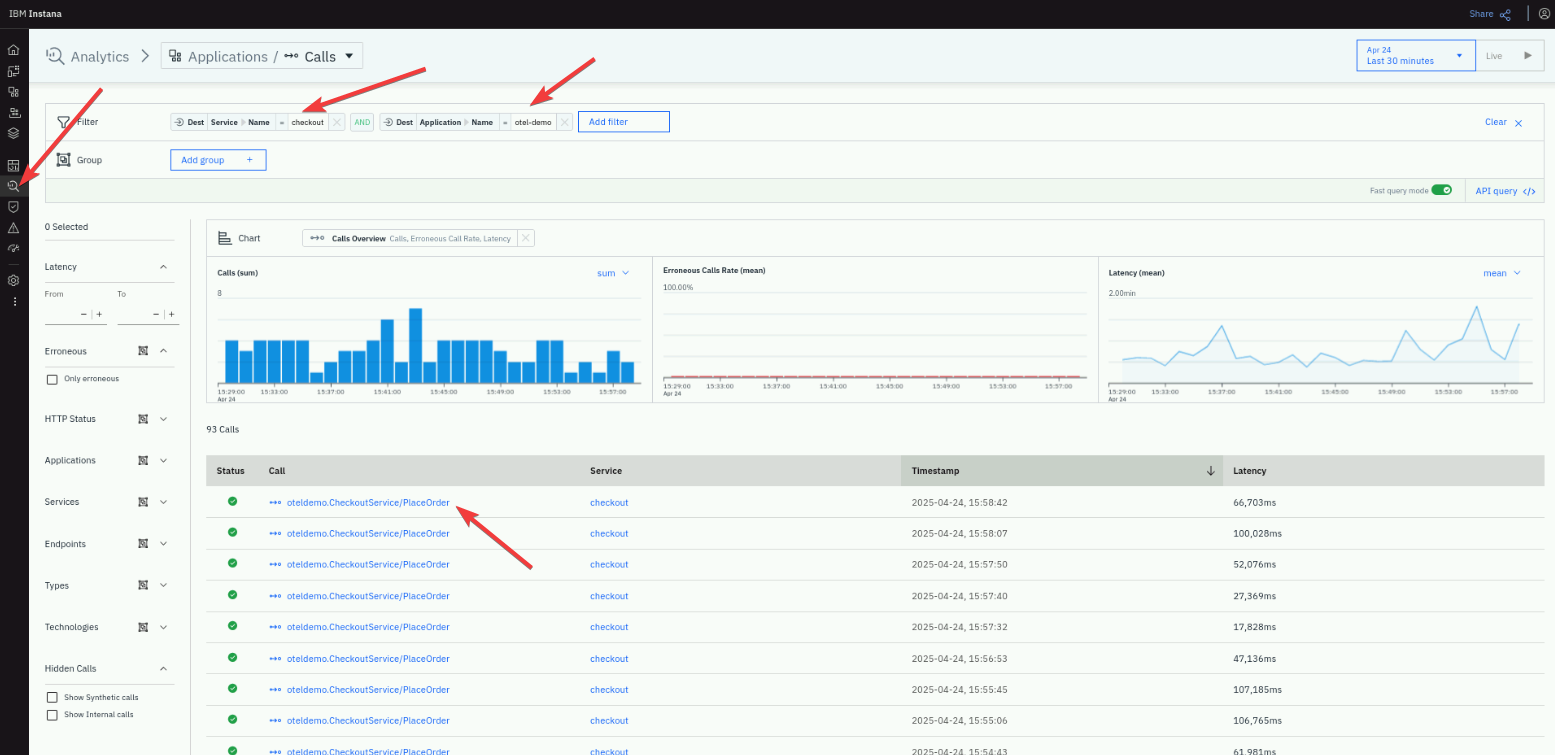Screen dimensions: 1555x755
Task: Check the Only erroneous checkbox
Action: click(x=52, y=379)
